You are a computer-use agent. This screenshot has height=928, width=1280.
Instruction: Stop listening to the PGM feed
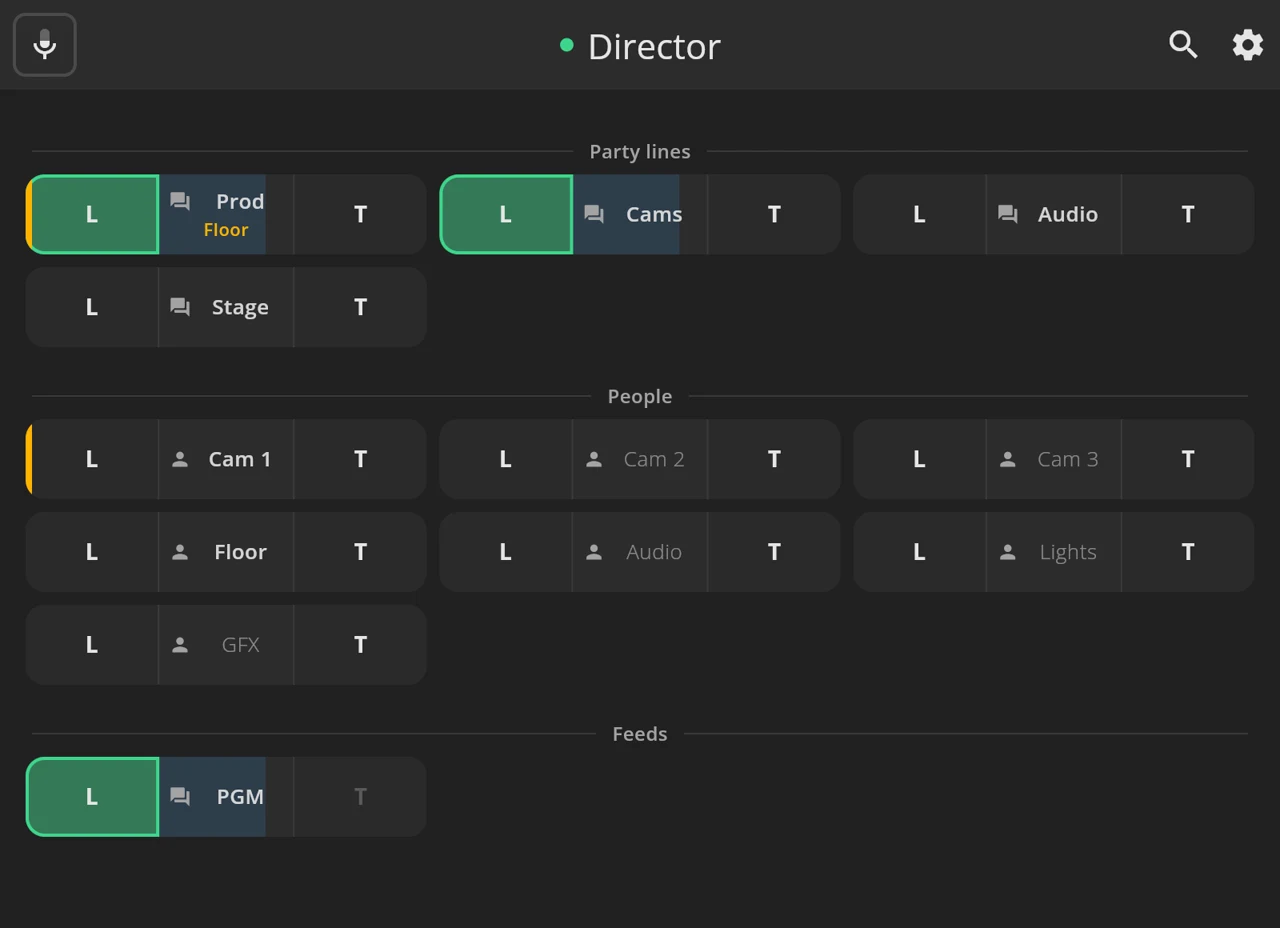pos(92,797)
